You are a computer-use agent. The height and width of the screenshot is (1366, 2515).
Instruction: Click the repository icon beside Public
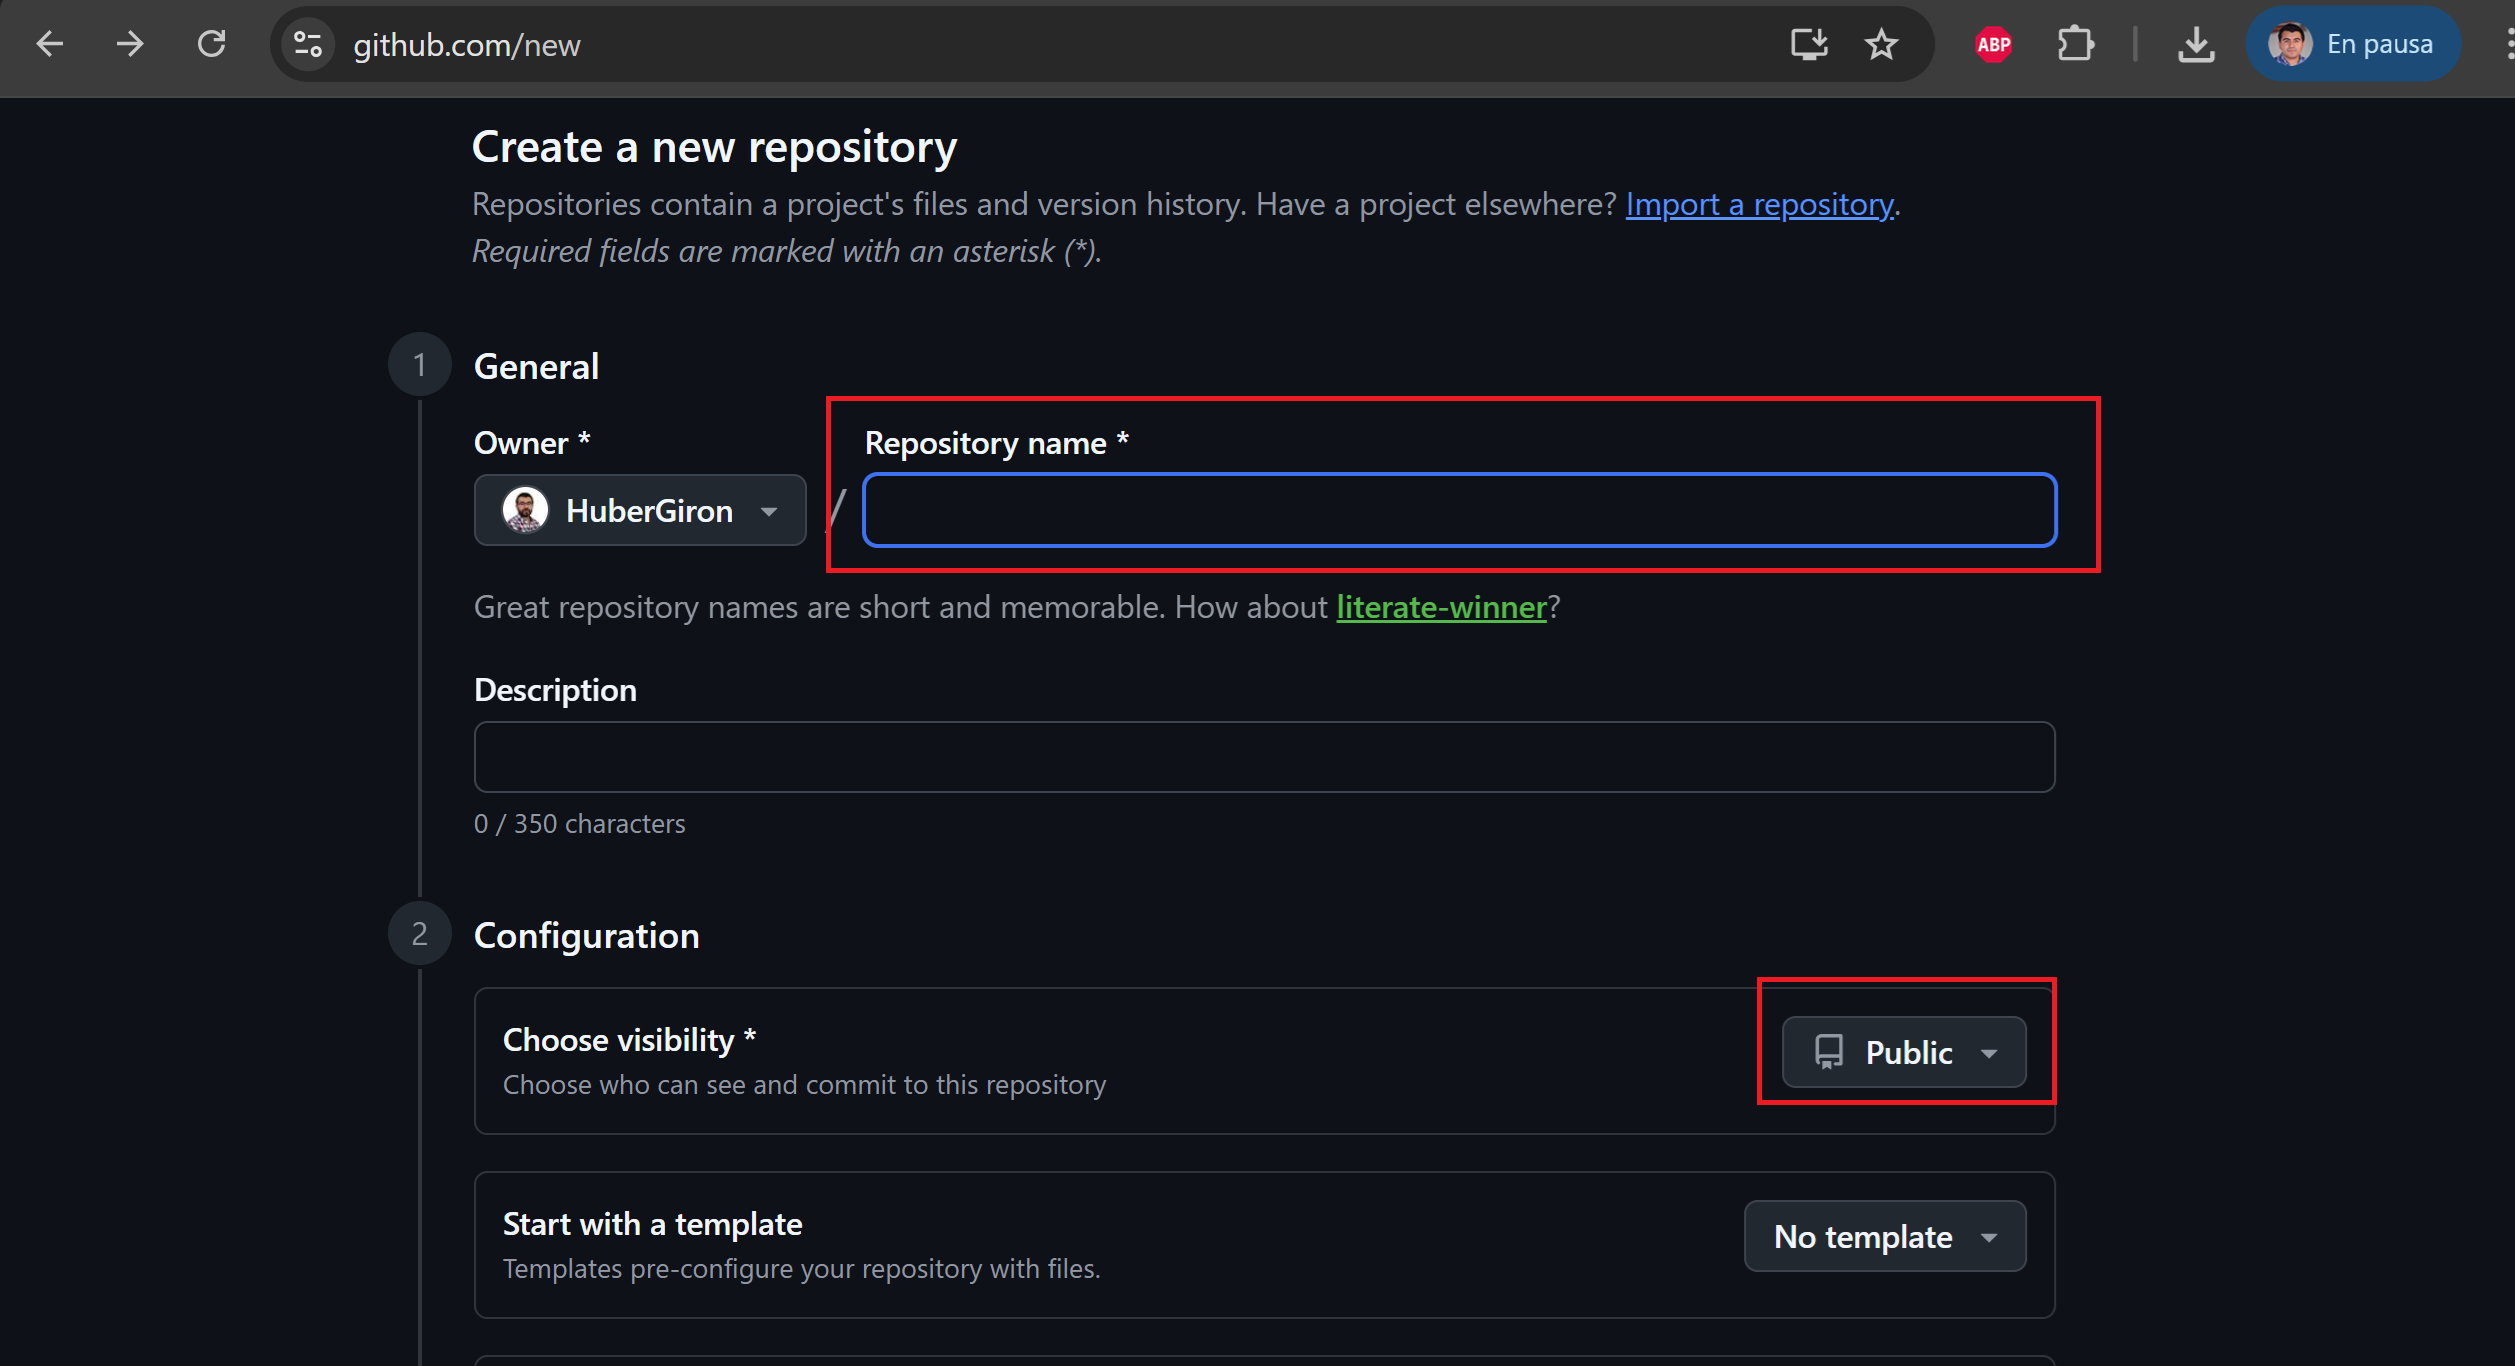point(1829,1052)
